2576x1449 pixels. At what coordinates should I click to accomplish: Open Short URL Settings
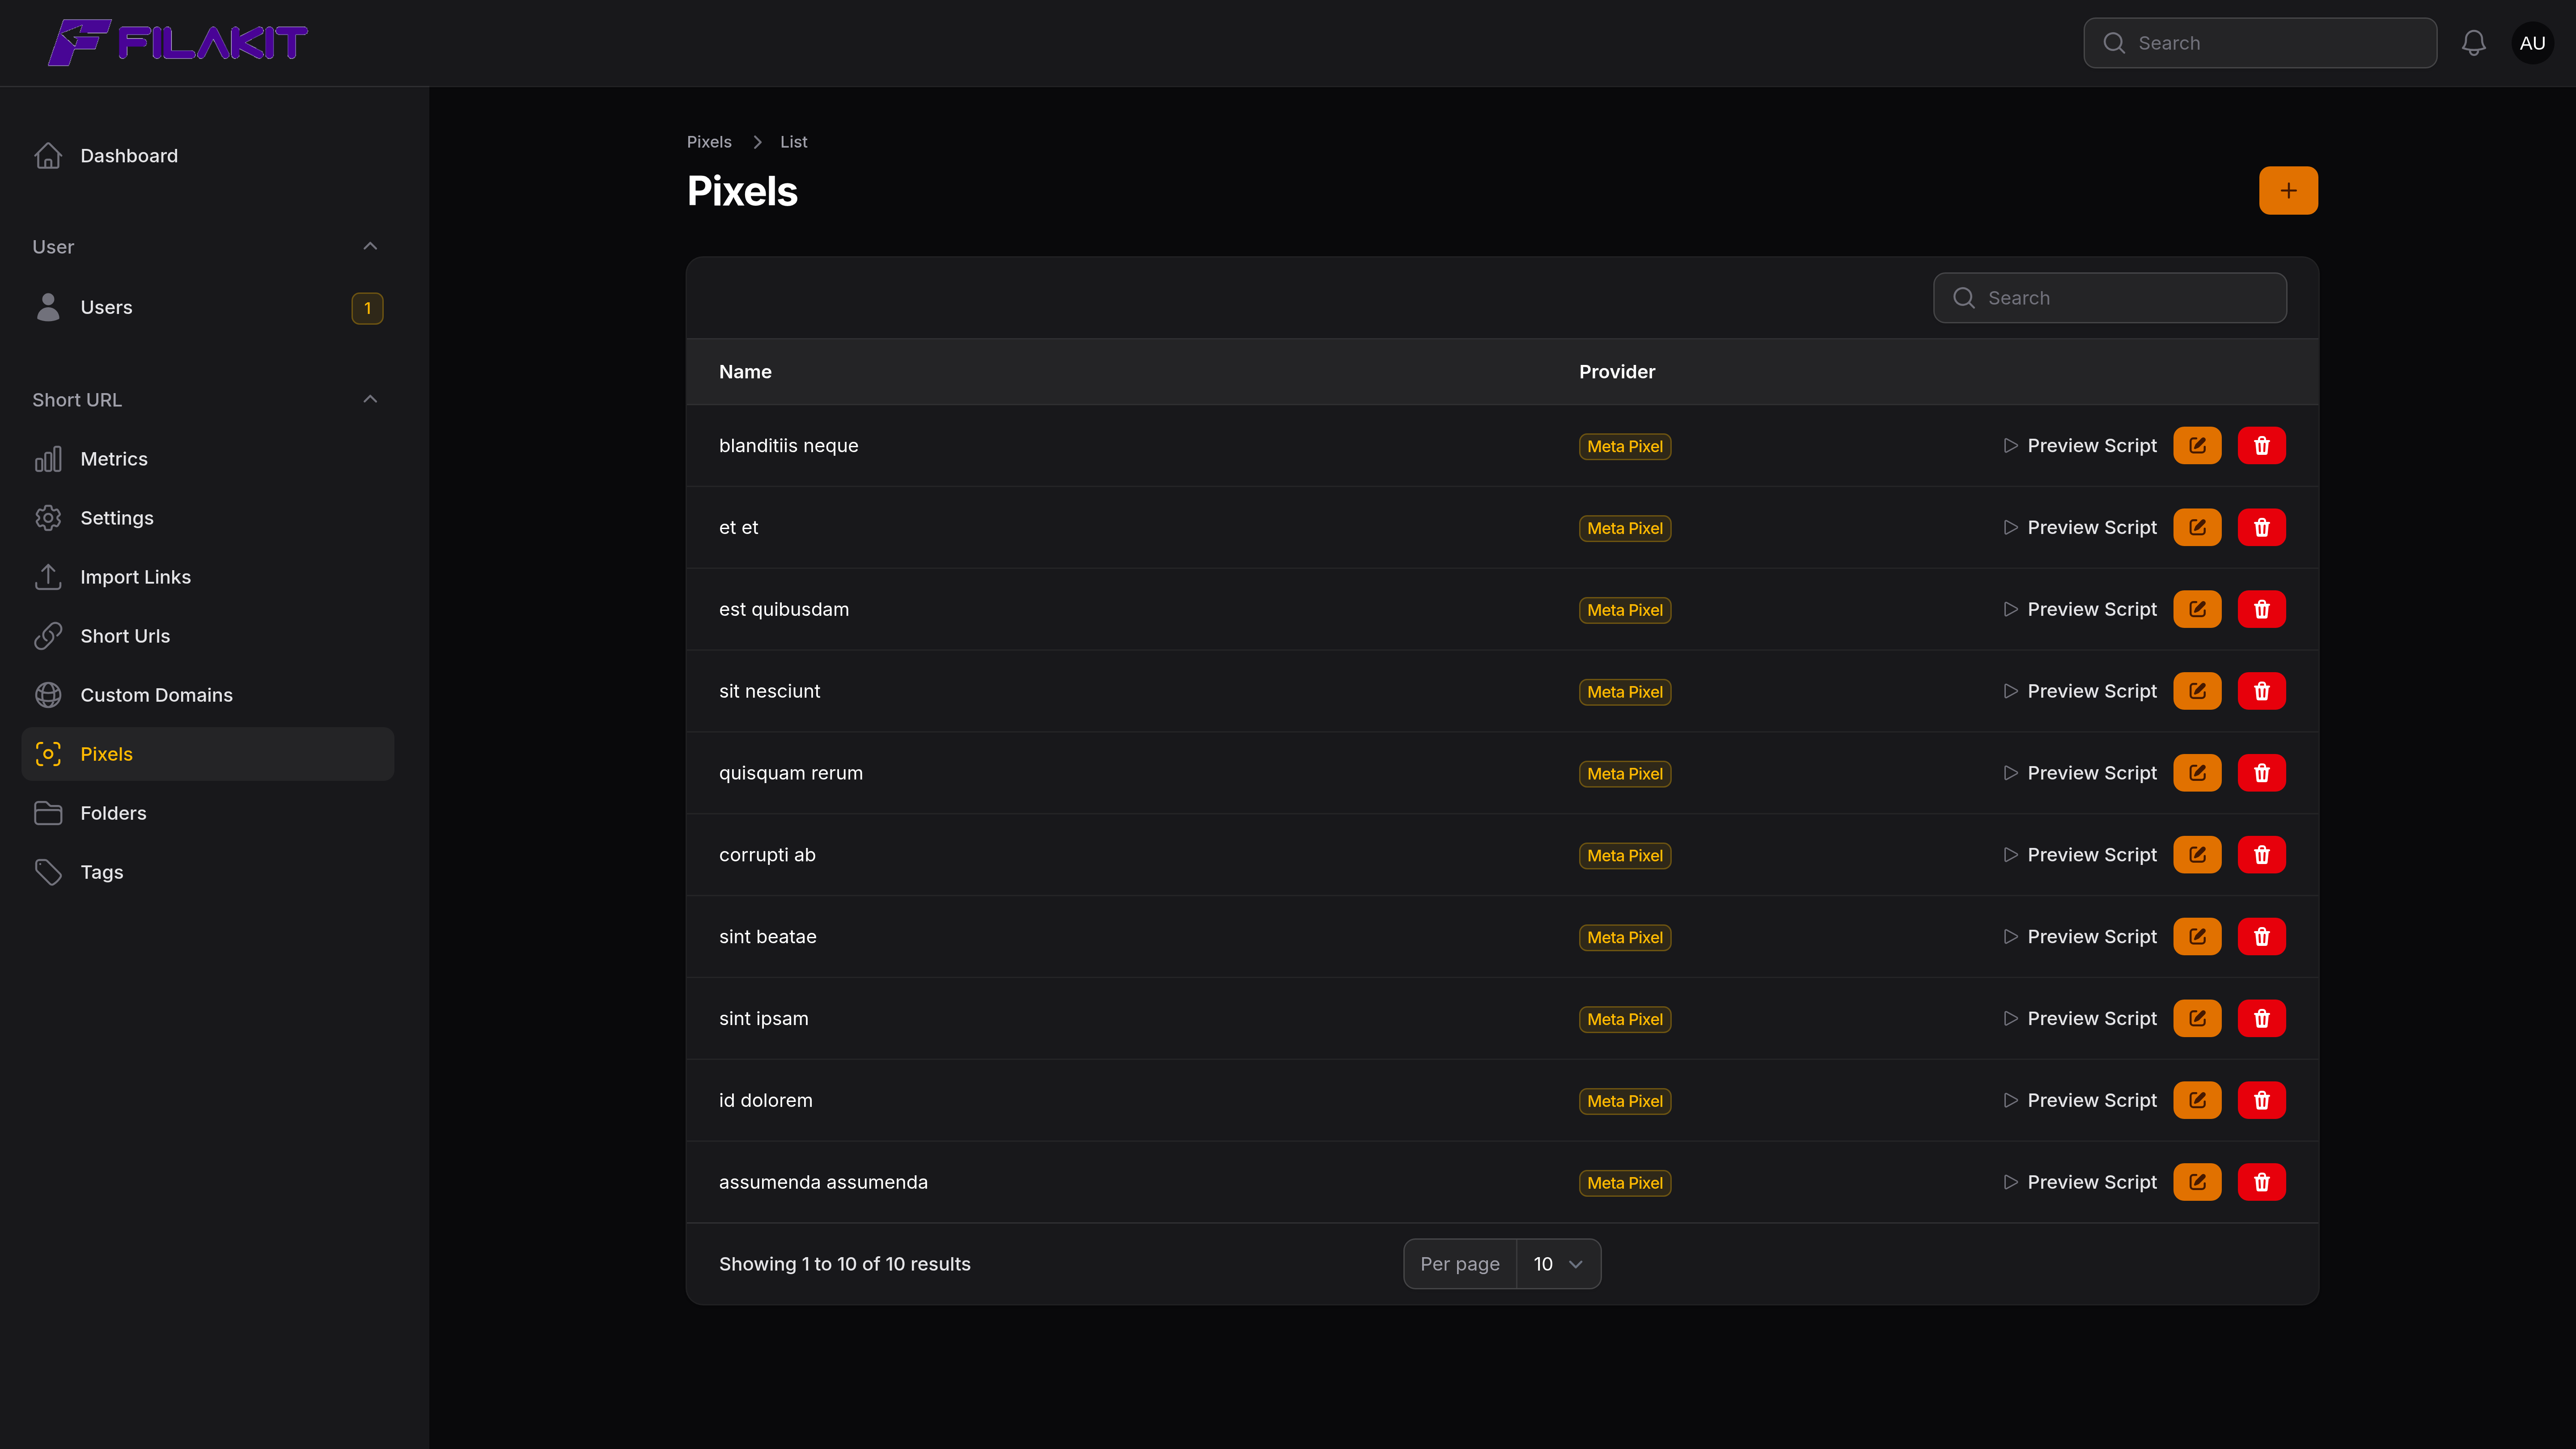208,518
